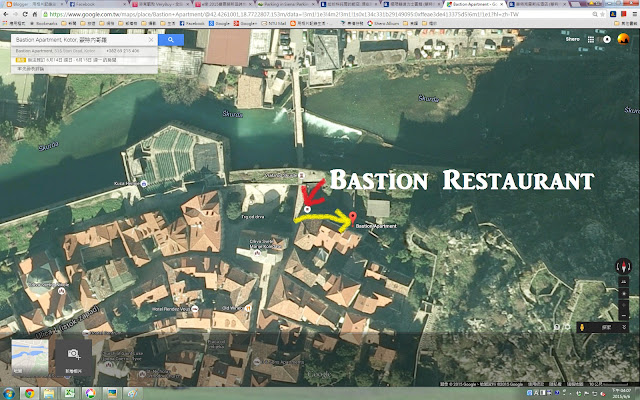
Task: Click the Old Winery restaurant marker
Action: [248, 308]
